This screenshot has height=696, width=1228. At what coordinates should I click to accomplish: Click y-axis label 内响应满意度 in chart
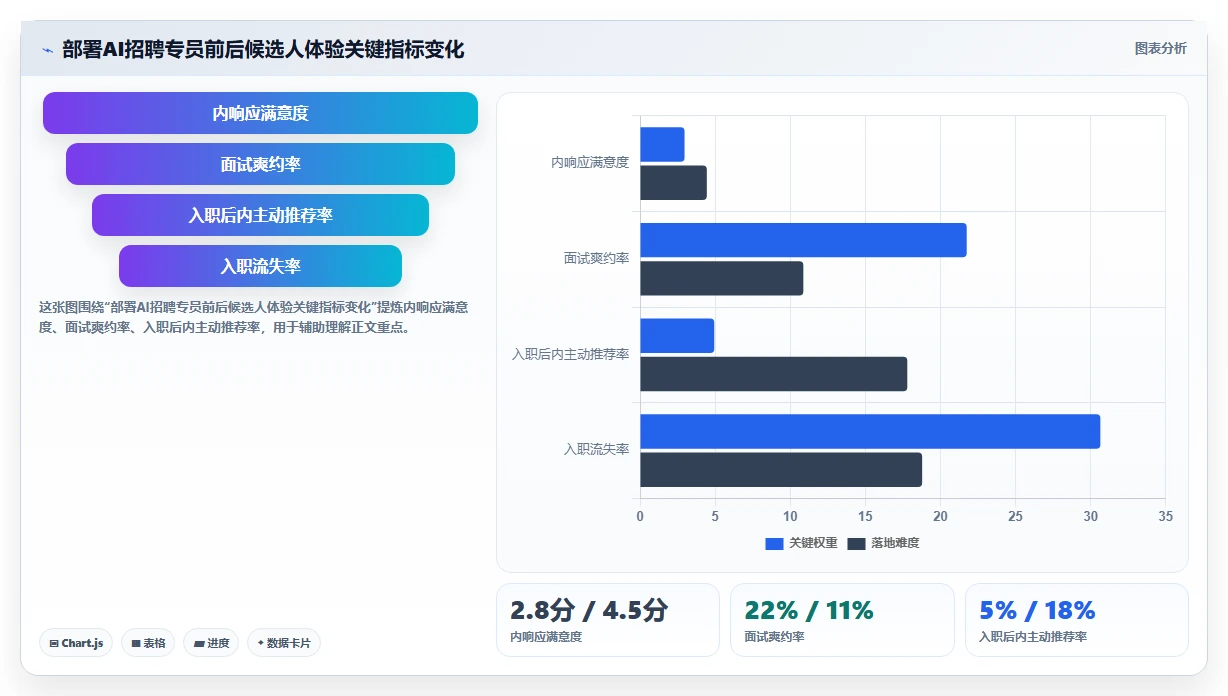pos(590,162)
